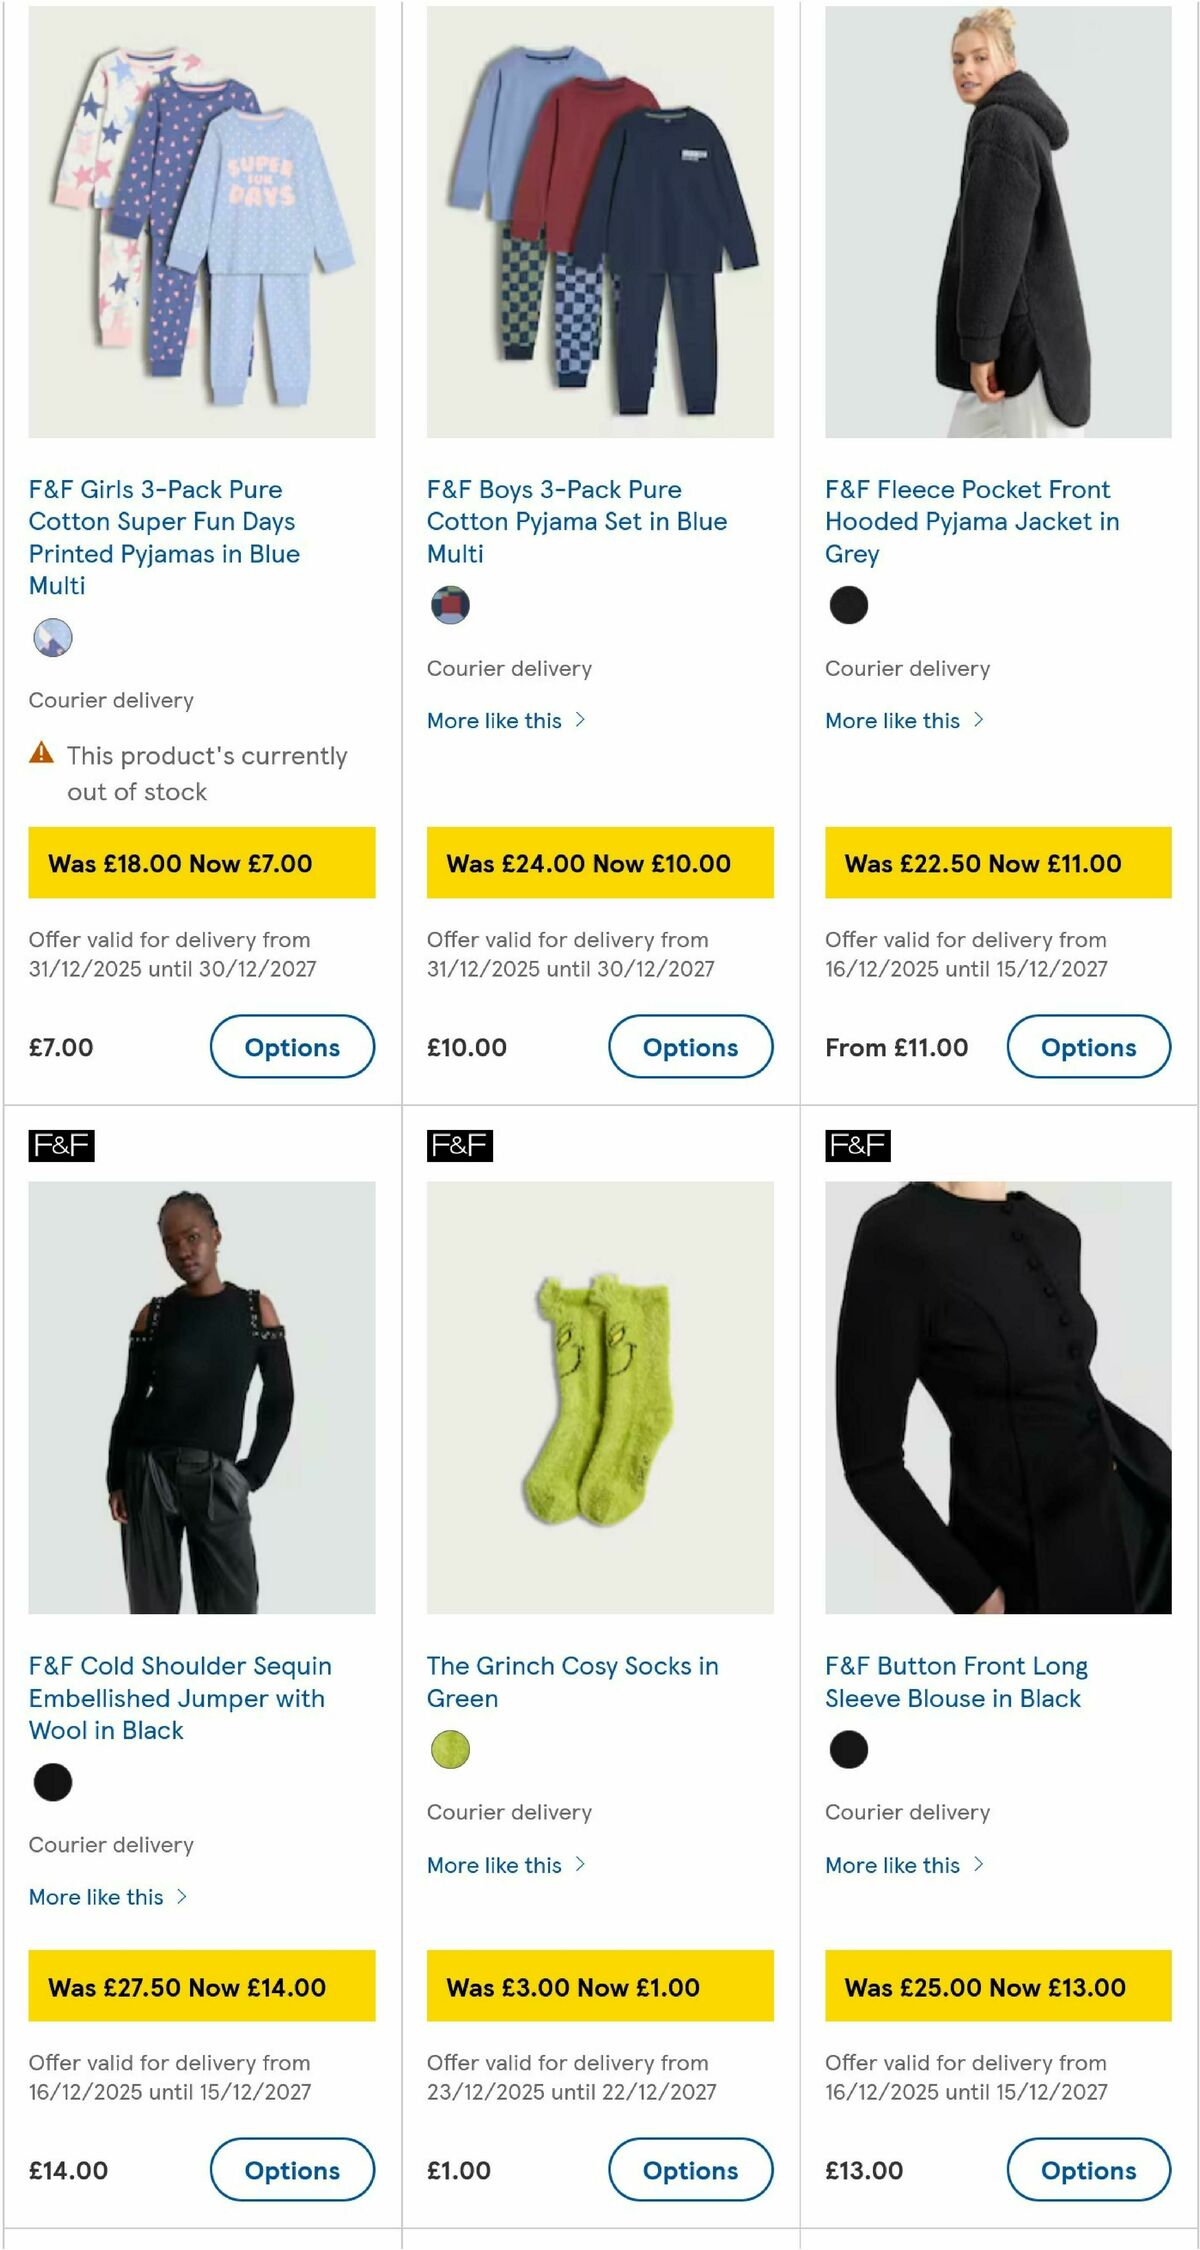Select the blue multi swatch for girls pyjamas
This screenshot has height=2250, width=1200.
pyautogui.click(x=53, y=637)
